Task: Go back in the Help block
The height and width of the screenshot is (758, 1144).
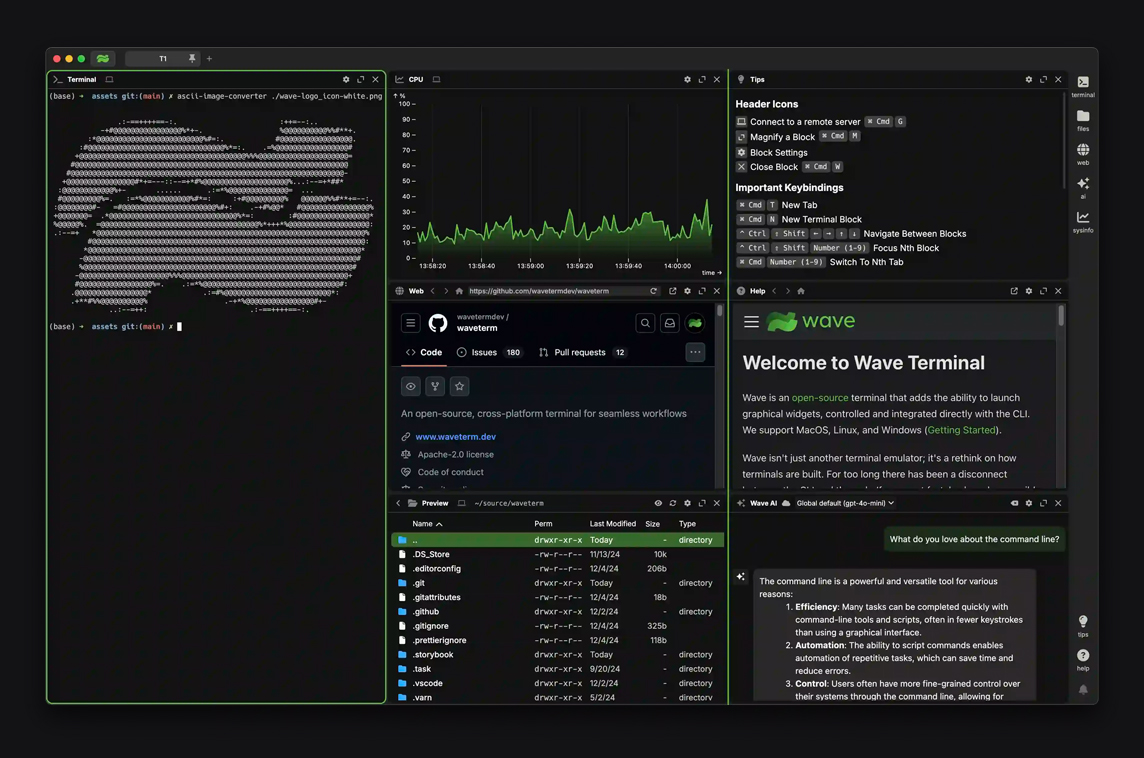Action: click(x=775, y=291)
